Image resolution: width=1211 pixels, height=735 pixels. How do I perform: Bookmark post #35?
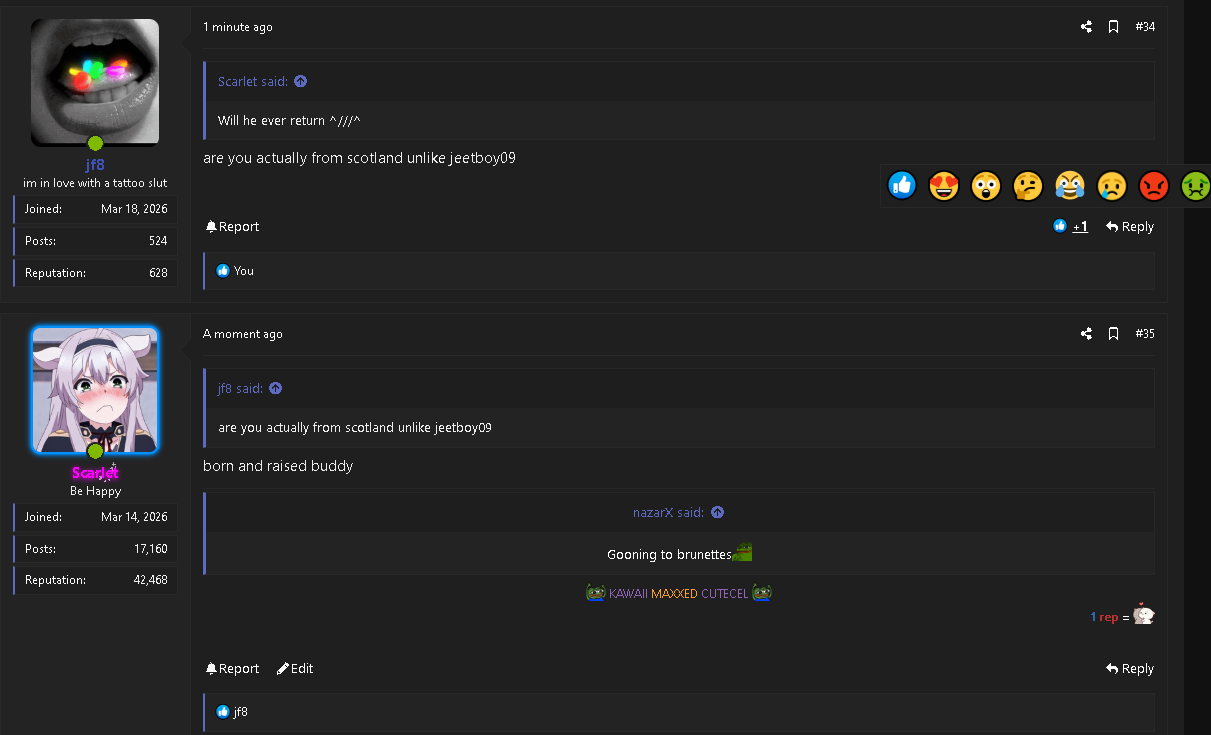[1113, 334]
